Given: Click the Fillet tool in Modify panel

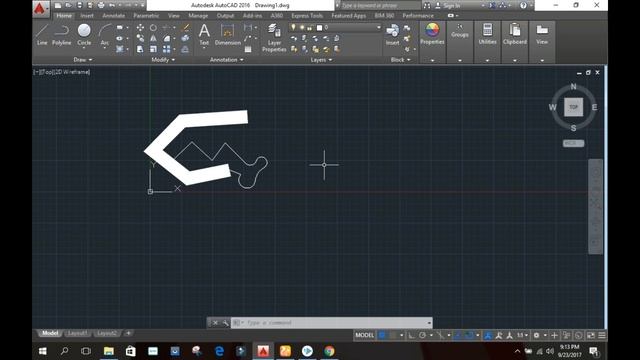Looking at the screenshot, I should point(167,38).
